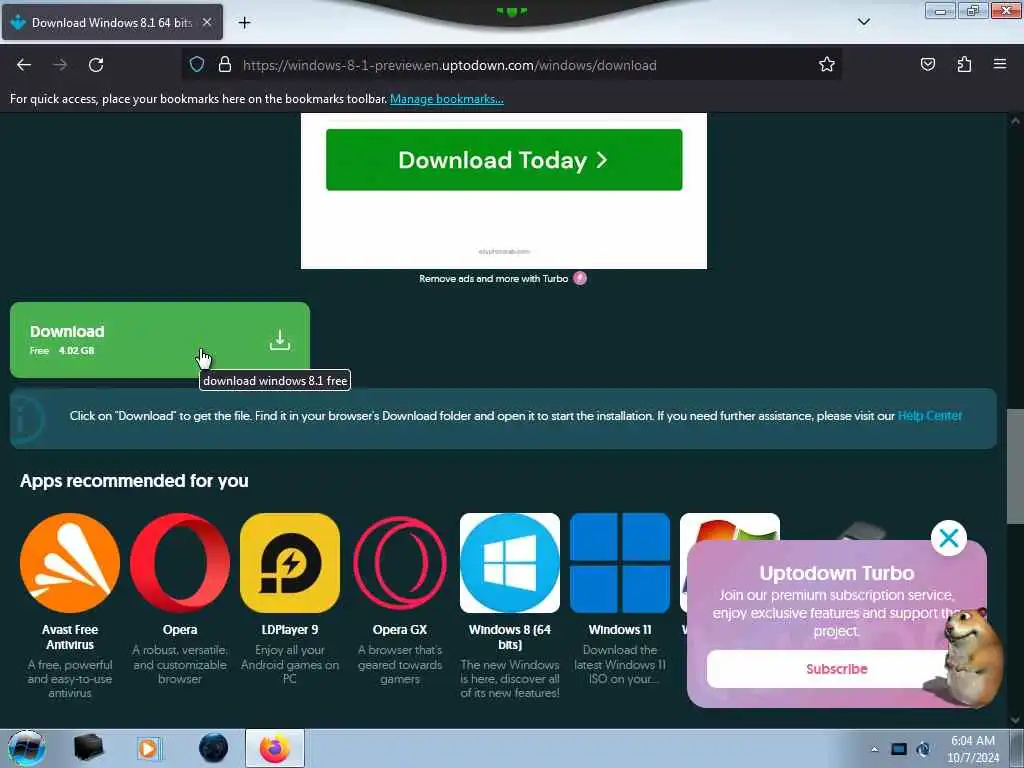Click the Opera GX title text

click(x=400, y=630)
